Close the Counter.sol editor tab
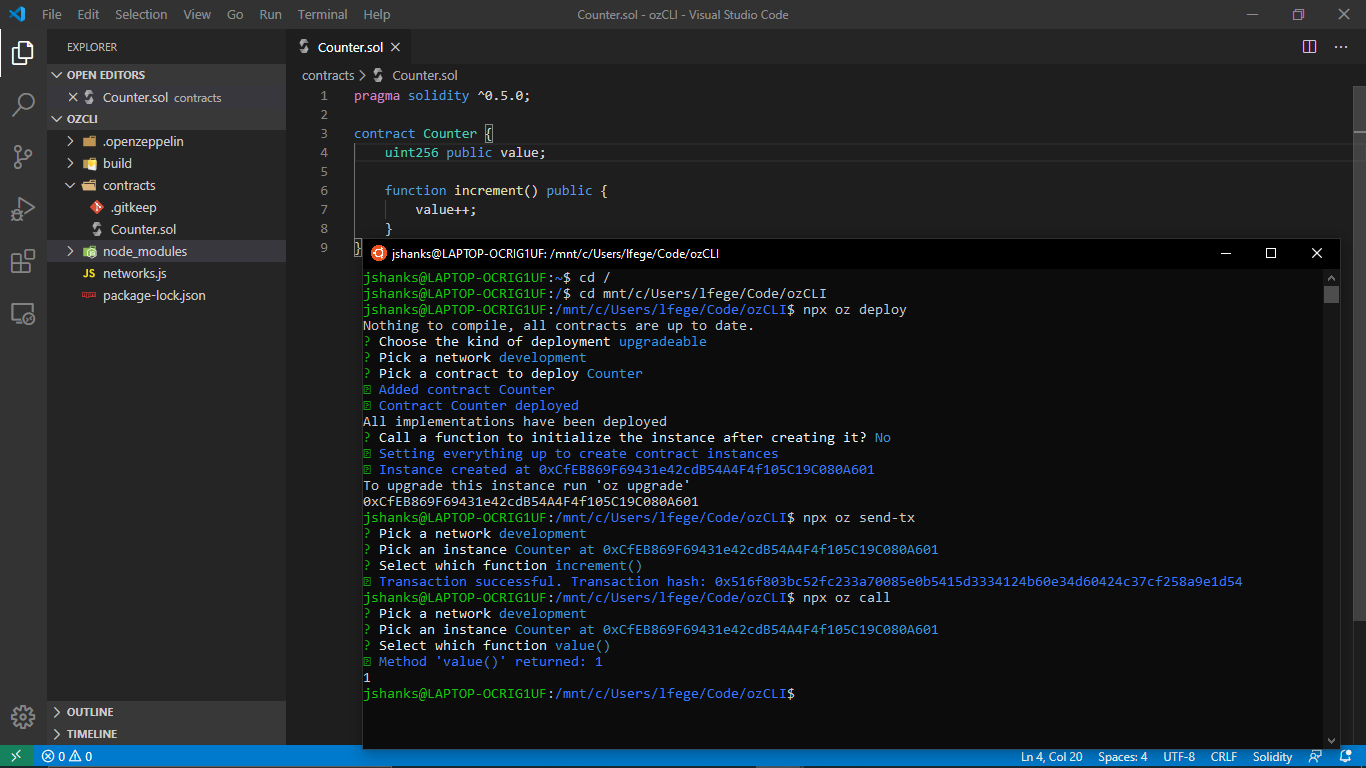This screenshot has width=1366, height=768. [x=395, y=47]
